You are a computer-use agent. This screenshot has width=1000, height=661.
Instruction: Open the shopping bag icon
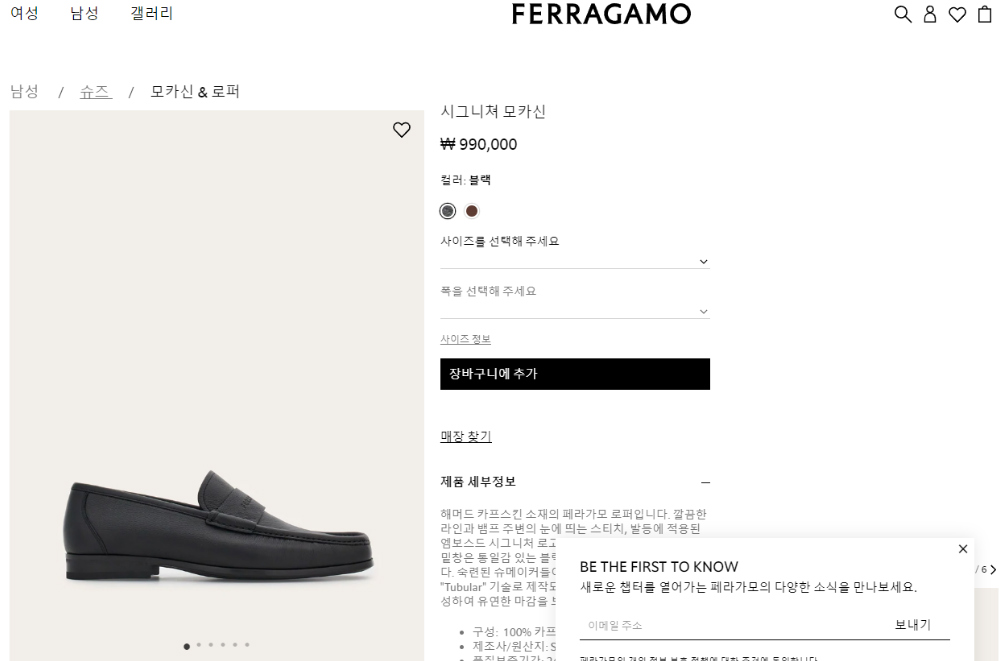point(985,14)
